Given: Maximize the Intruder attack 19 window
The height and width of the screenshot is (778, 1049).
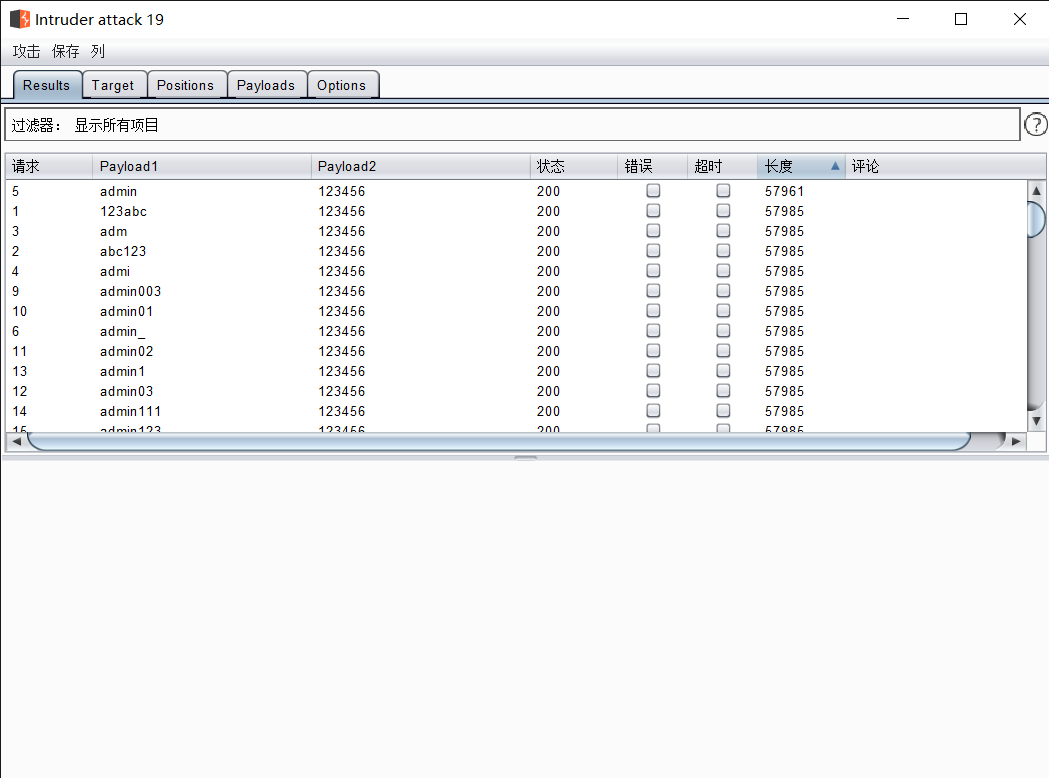Looking at the screenshot, I should (x=961, y=19).
